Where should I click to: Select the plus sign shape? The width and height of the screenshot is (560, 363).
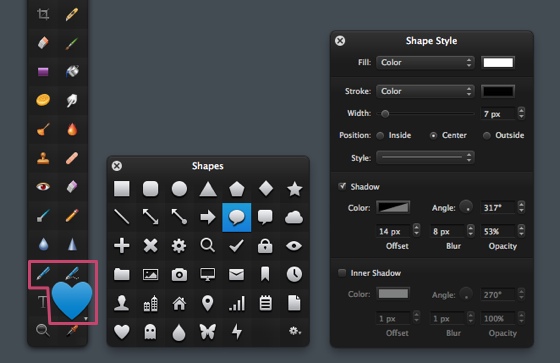click(x=122, y=246)
